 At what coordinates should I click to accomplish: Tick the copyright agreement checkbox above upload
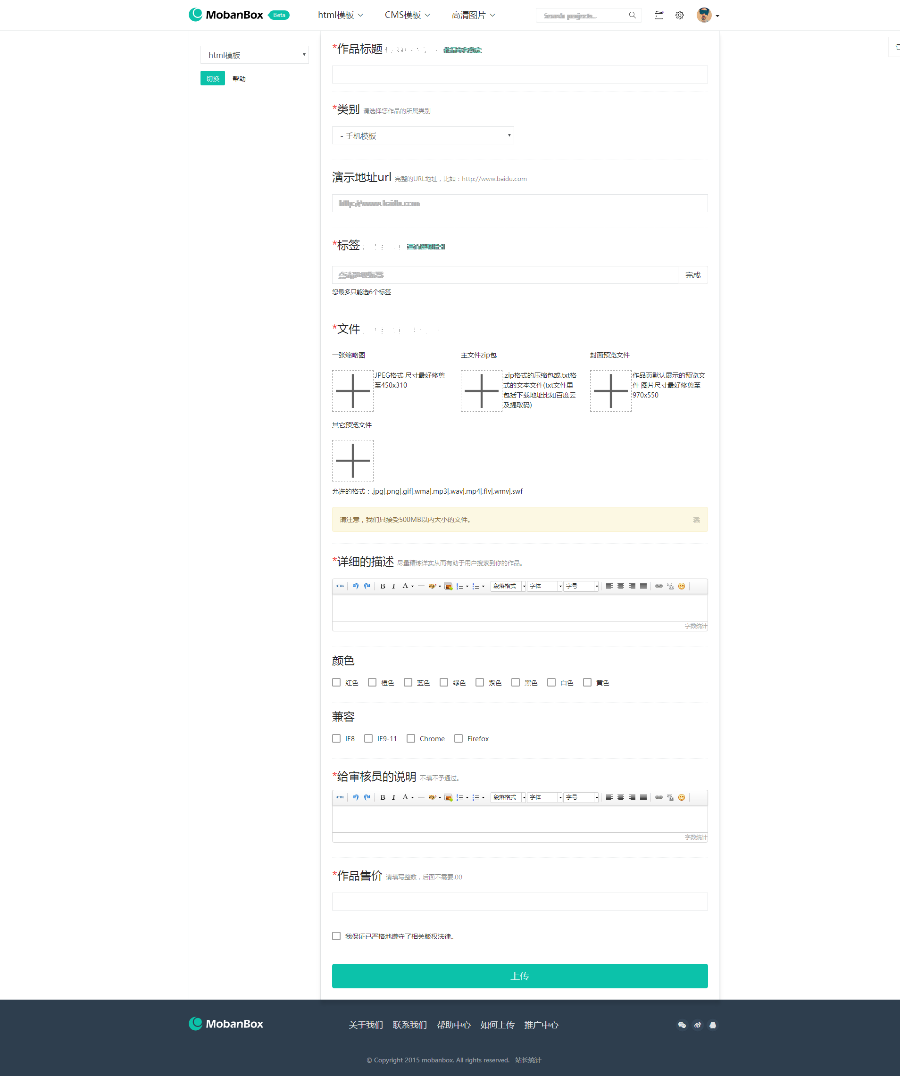coord(336,936)
